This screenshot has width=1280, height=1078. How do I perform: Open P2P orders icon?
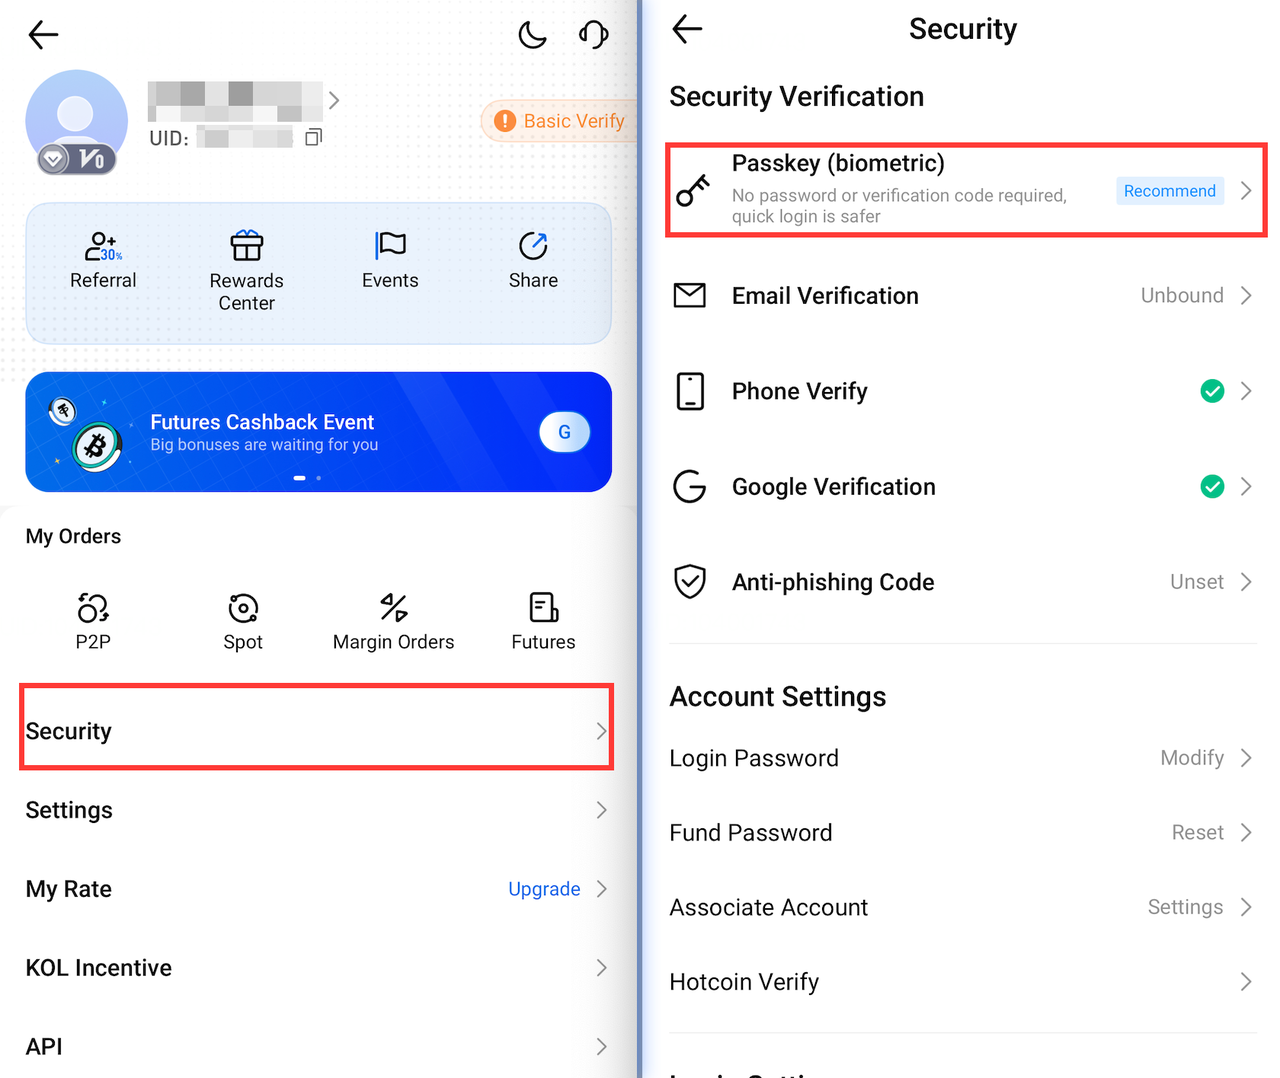click(93, 608)
